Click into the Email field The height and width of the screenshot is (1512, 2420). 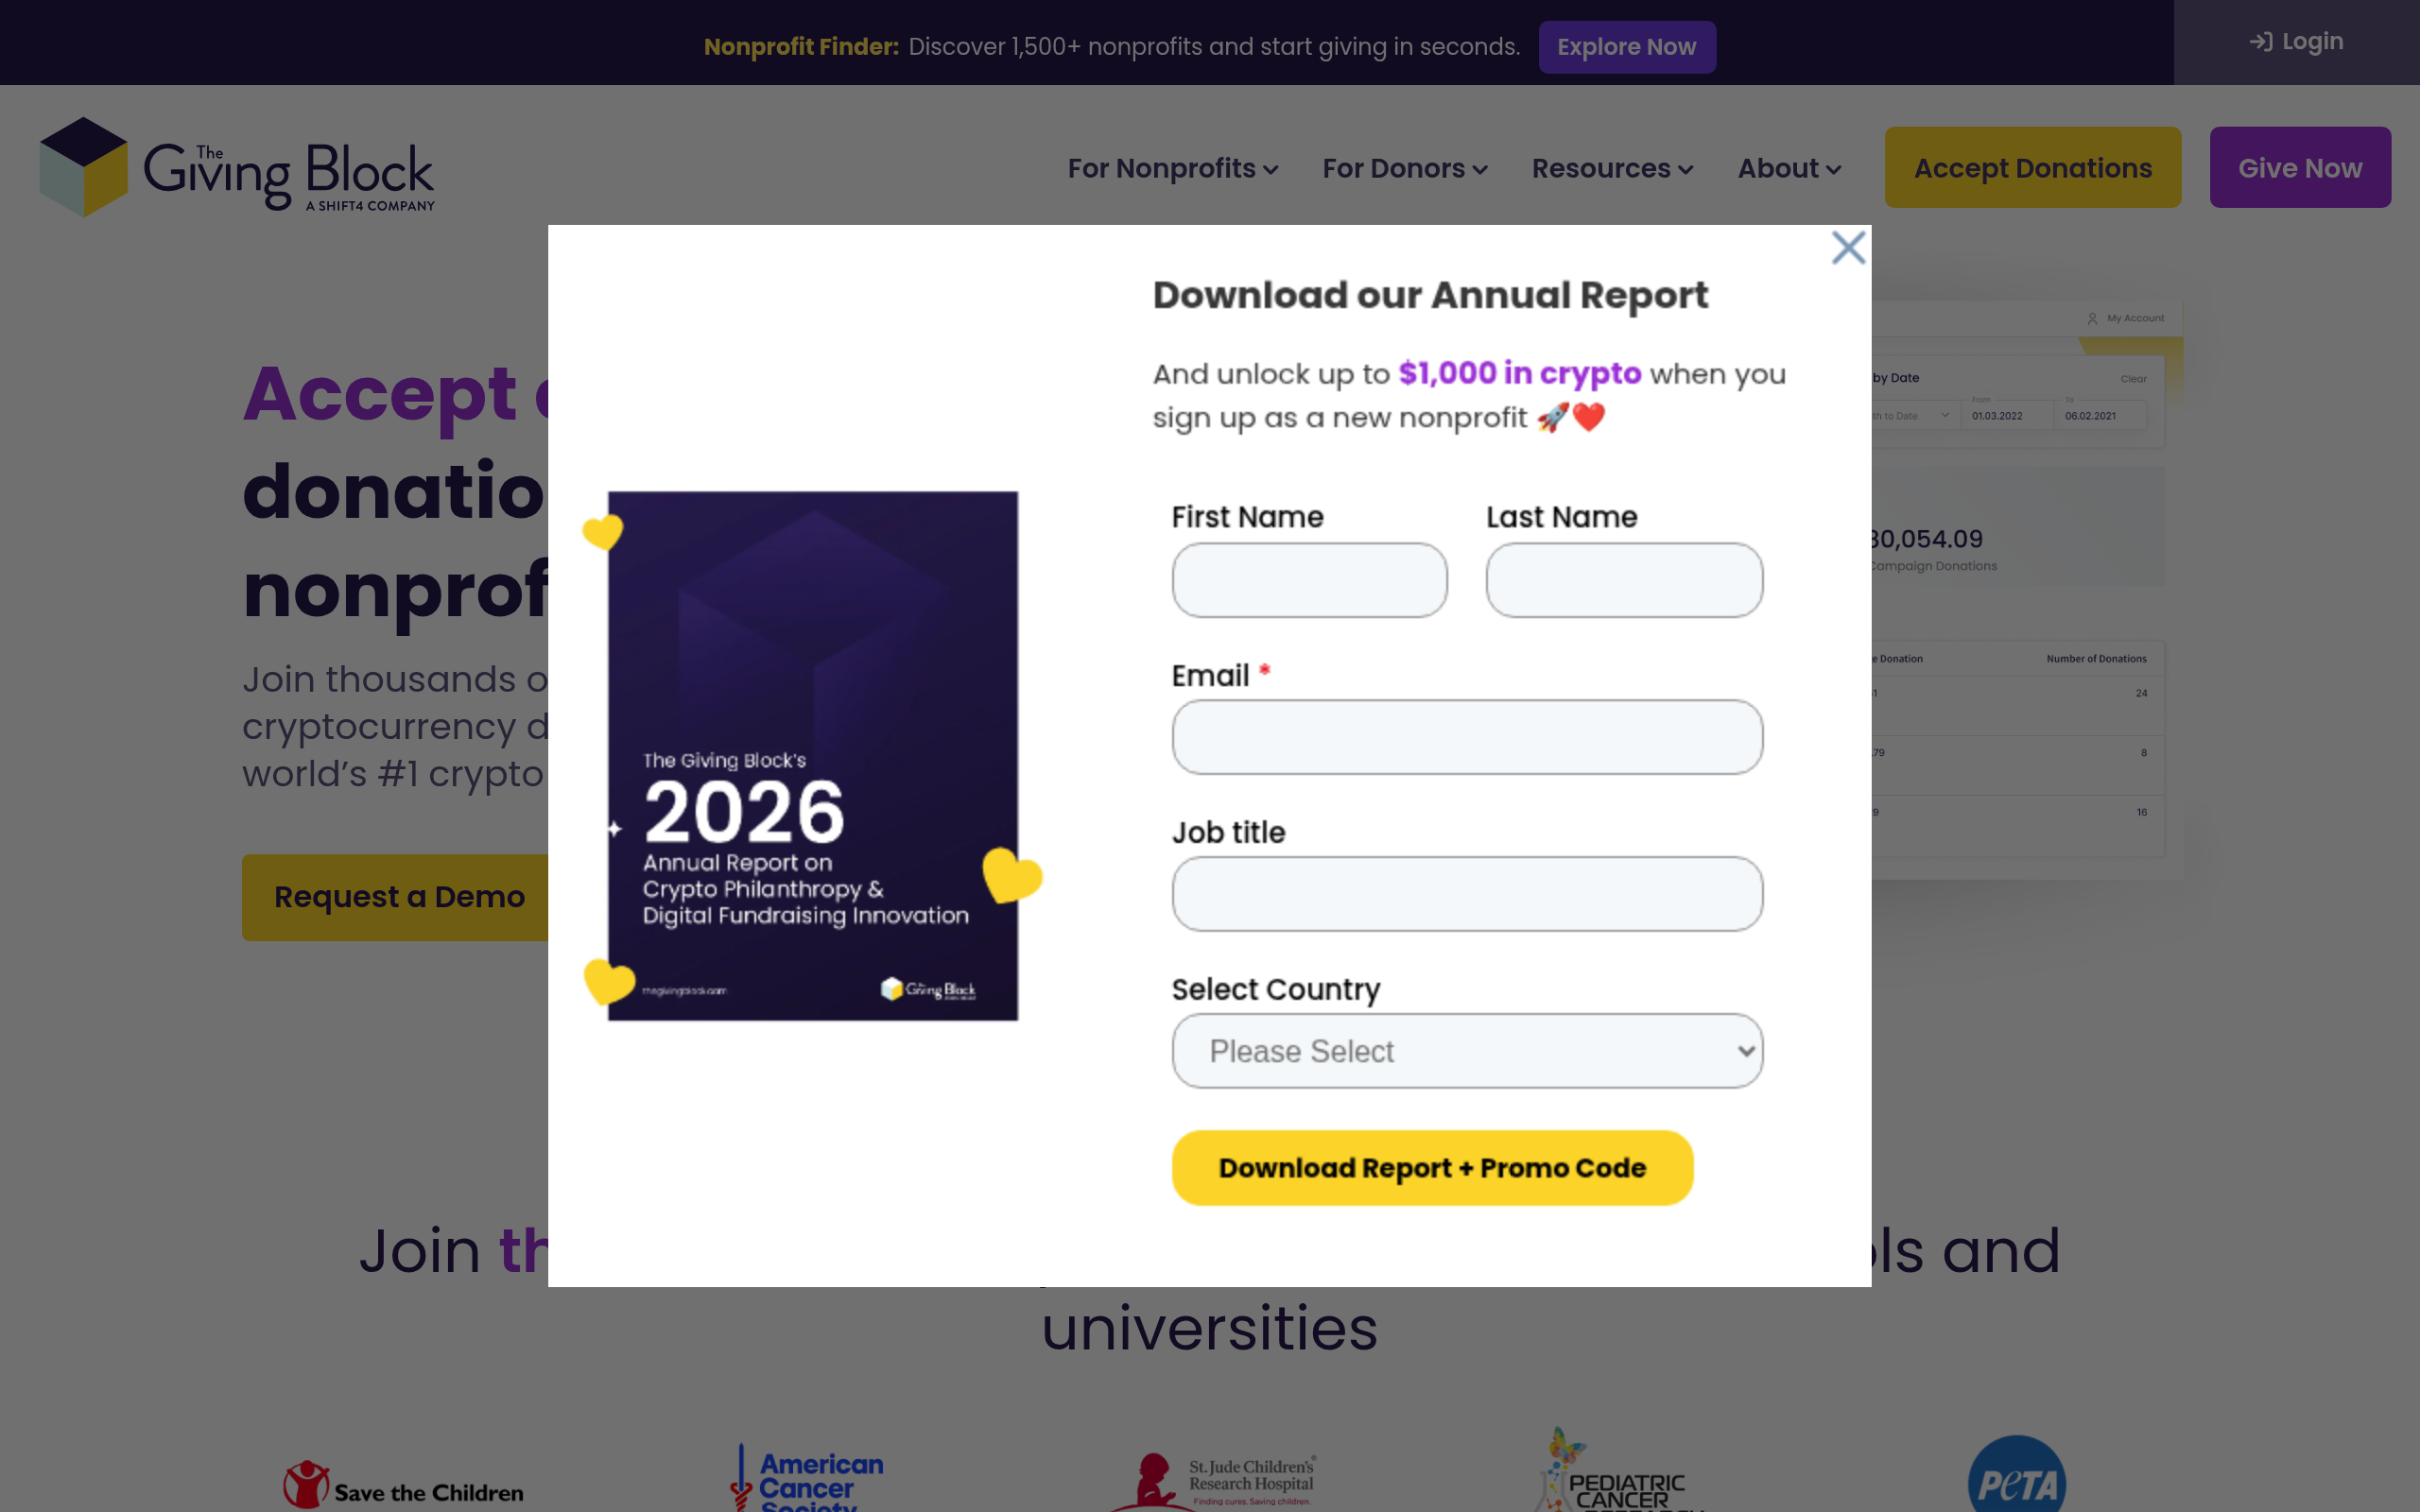tap(1467, 737)
